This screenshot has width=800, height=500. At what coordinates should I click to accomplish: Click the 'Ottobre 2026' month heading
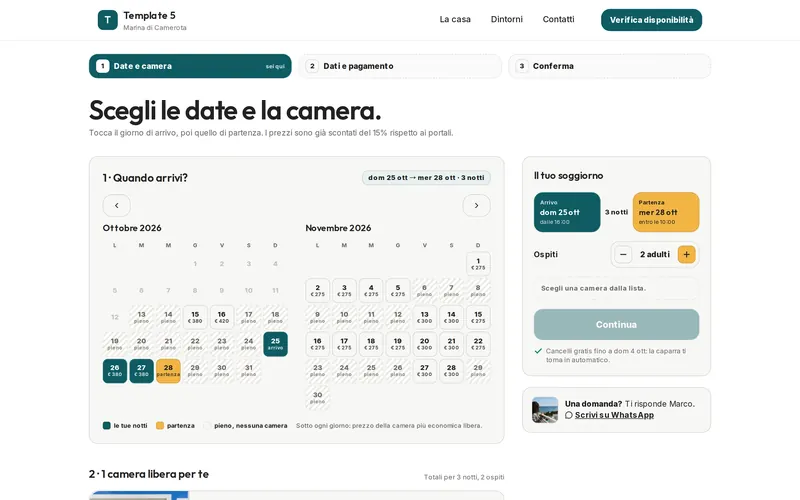coord(132,228)
